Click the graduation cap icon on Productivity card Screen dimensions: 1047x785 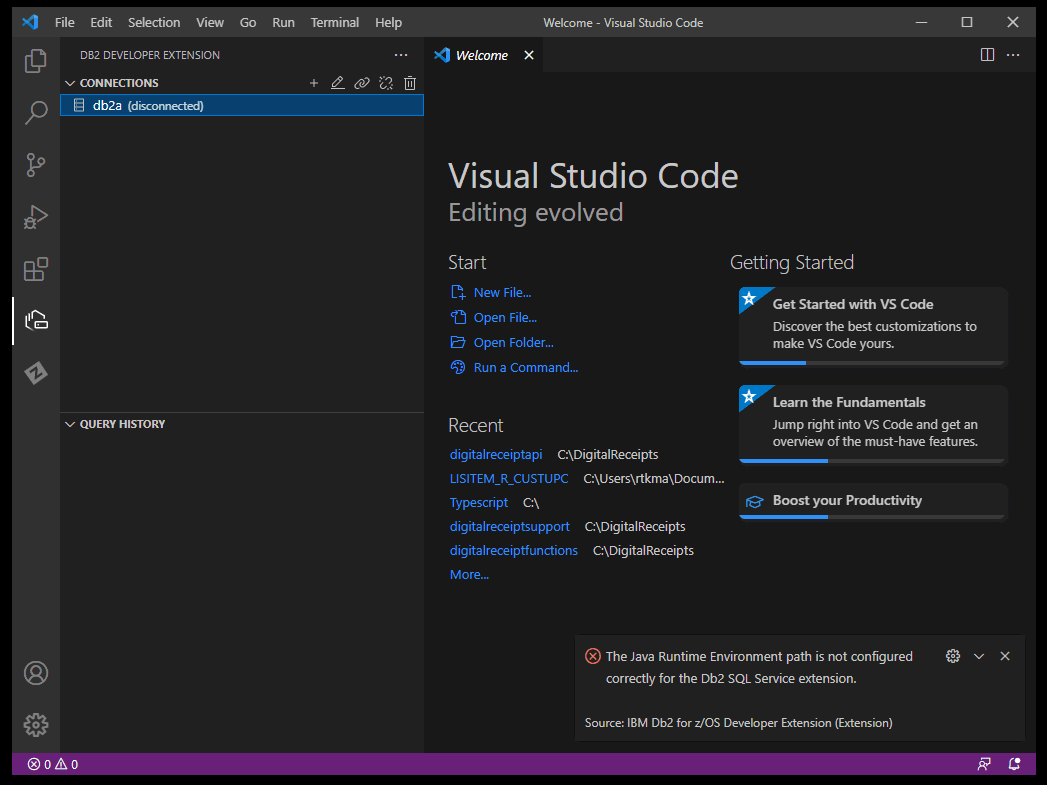point(755,501)
